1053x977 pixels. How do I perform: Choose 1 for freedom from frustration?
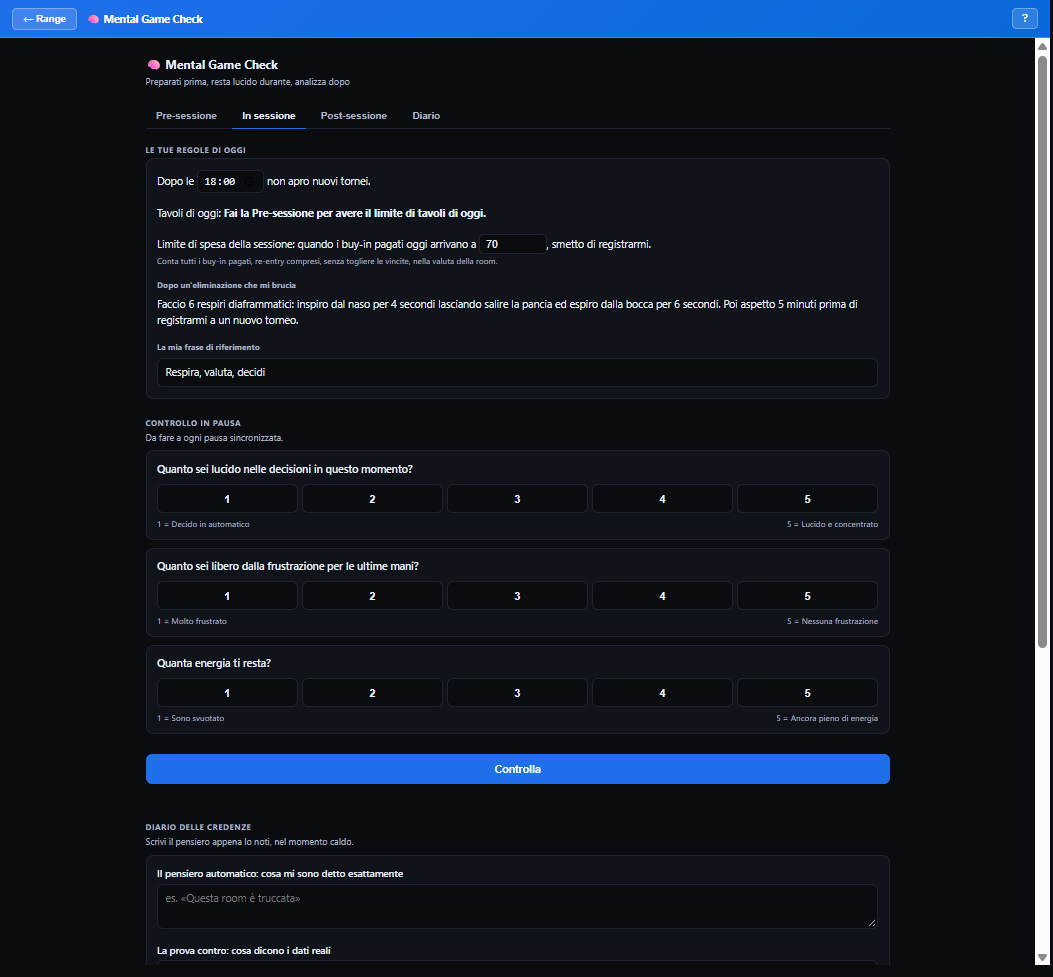[227, 596]
